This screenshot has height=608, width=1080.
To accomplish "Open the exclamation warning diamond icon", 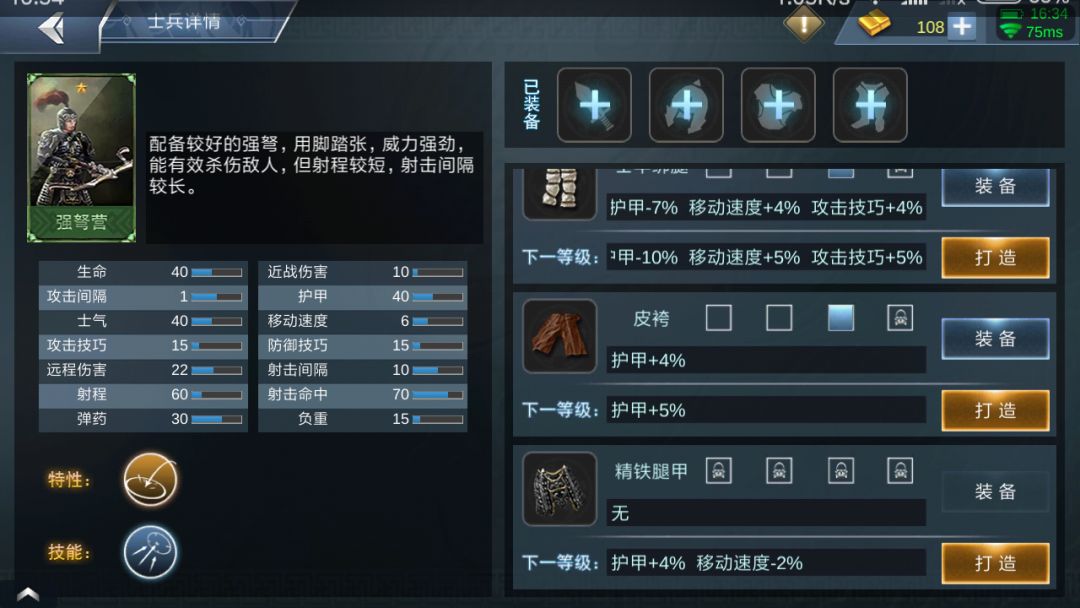I will click(803, 24).
